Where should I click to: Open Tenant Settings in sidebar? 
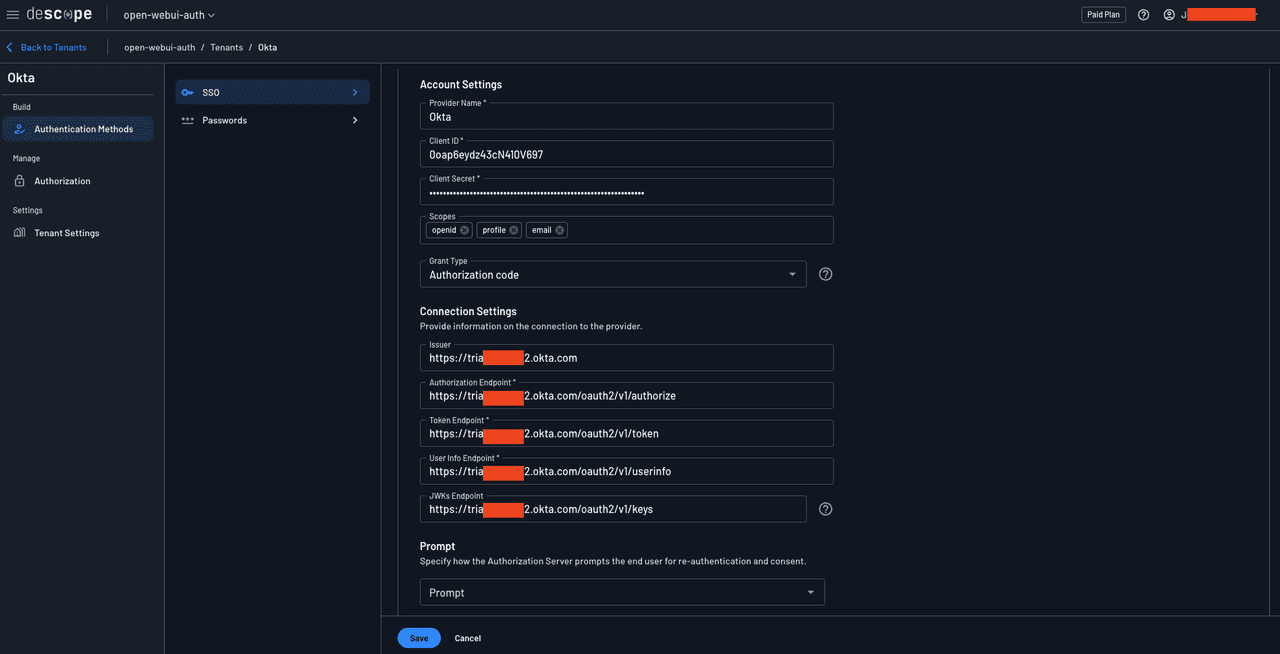66,233
